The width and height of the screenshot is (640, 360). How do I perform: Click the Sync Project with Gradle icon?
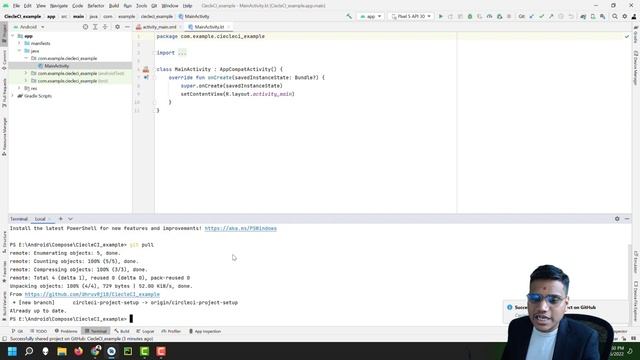583,16
